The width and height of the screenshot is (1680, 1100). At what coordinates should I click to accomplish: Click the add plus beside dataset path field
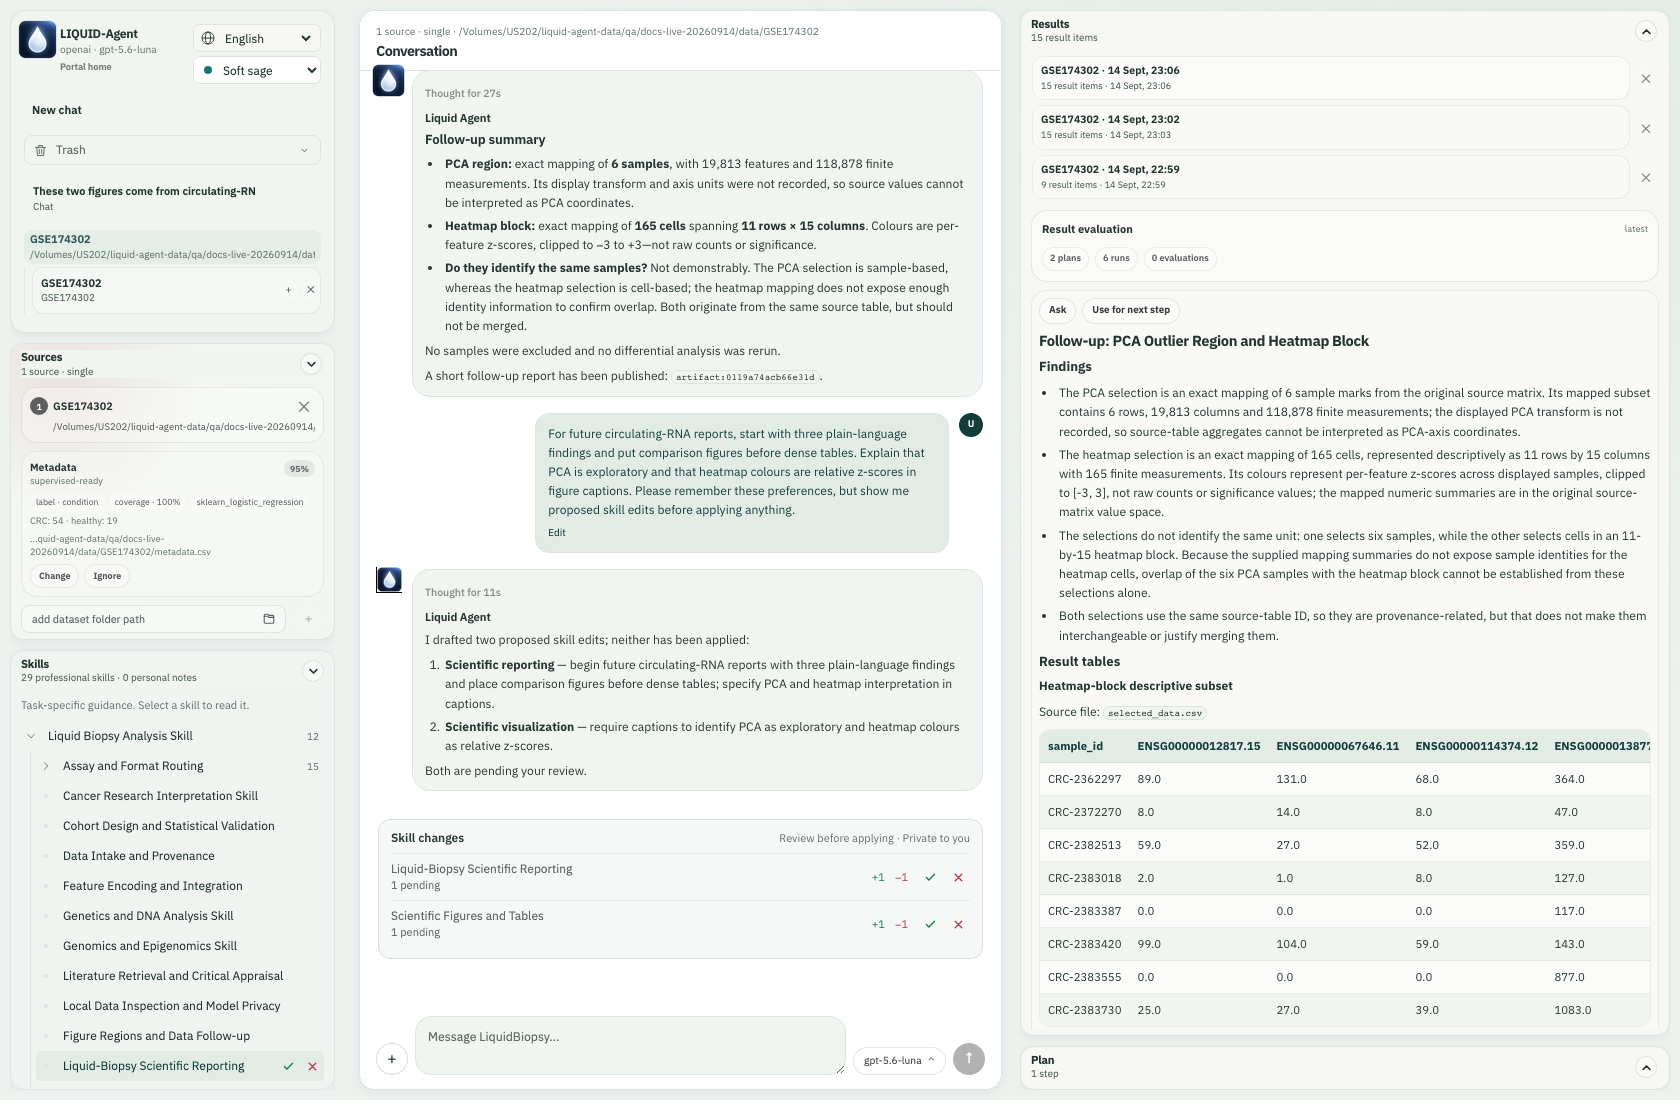308,619
